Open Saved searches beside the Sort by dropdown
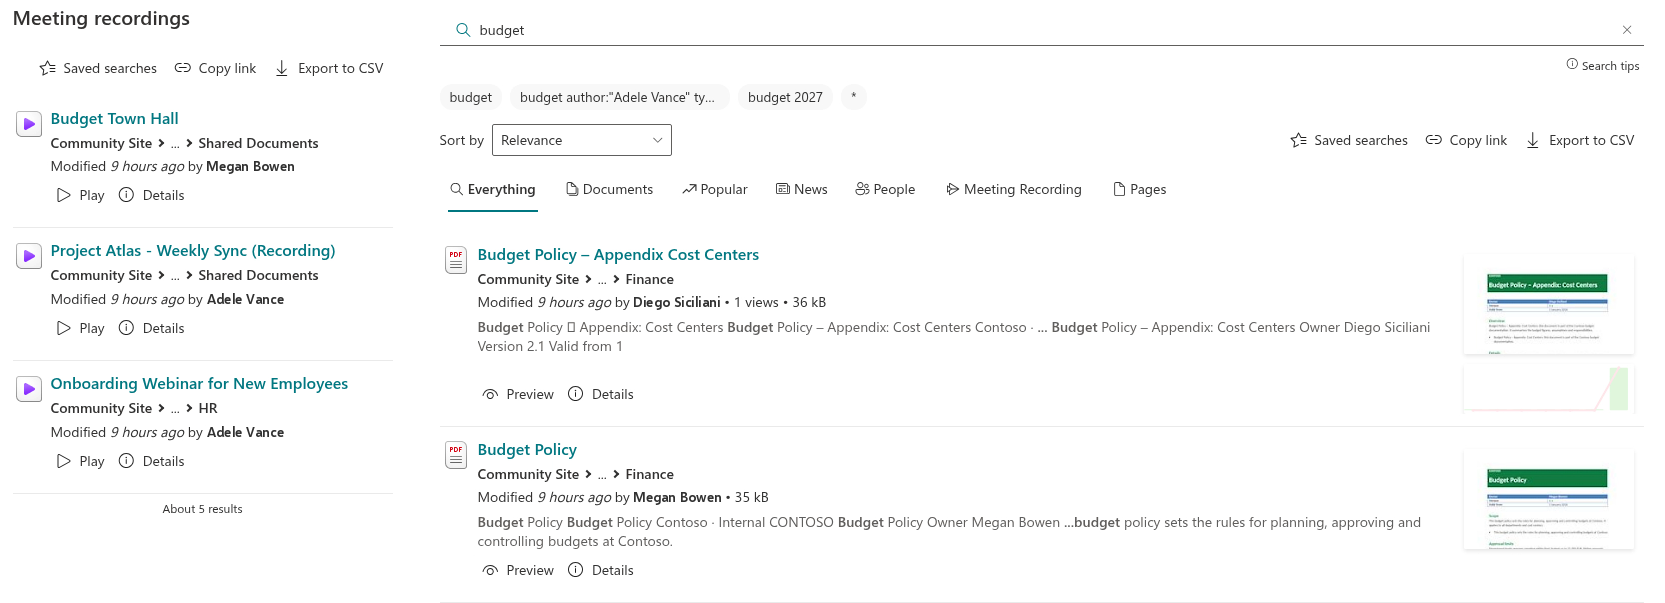The width and height of the screenshot is (1665, 603). click(x=1349, y=140)
